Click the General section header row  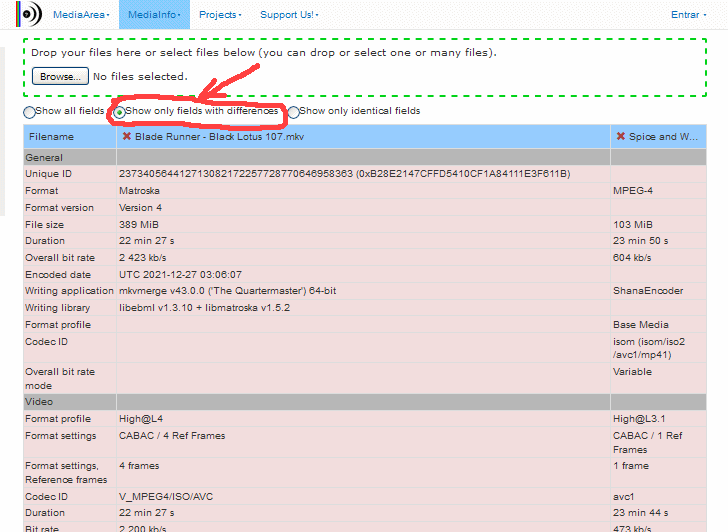(x=365, y=157)
